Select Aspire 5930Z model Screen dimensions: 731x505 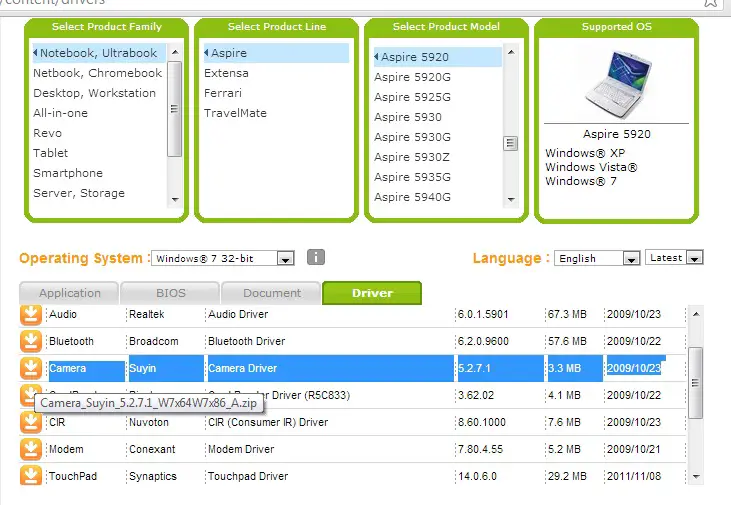tap(412, 157)
